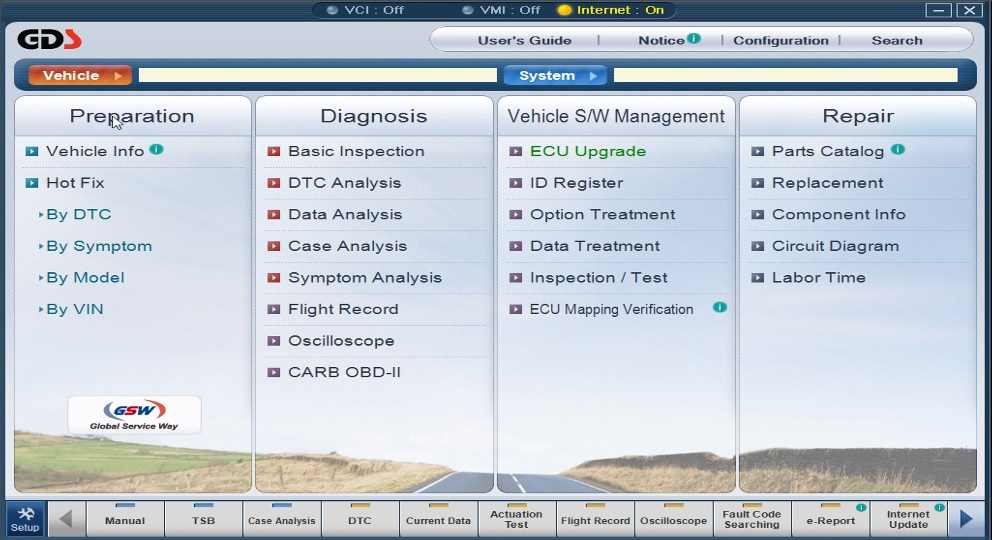992x540 pixels.
Task: Click the GDS logo
Action: pyautogui.click(x=49, y=40)
